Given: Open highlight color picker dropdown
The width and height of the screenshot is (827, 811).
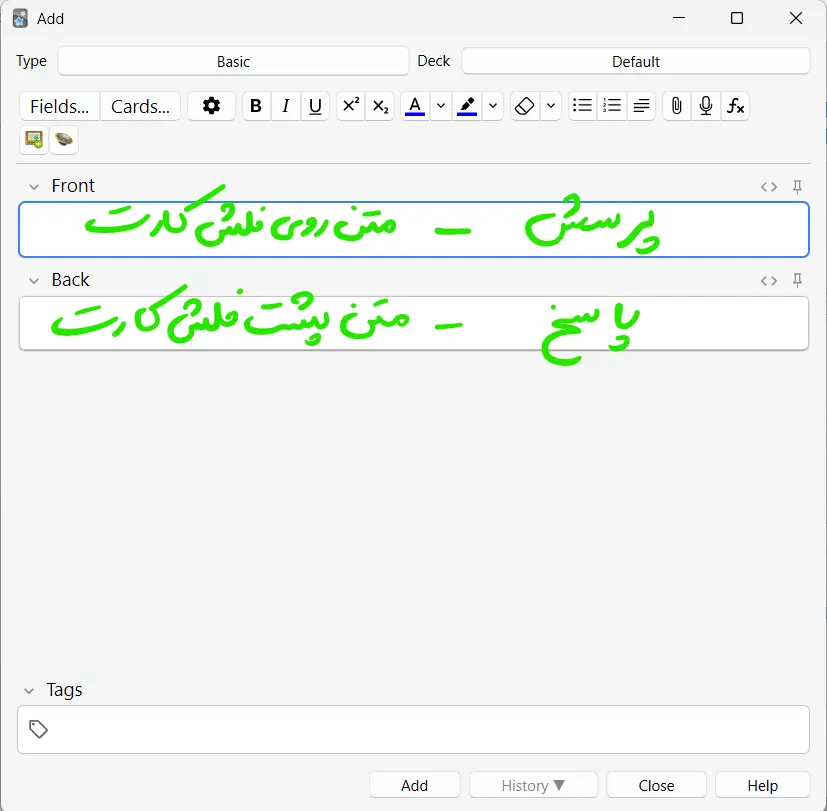Looking at the screenshot, I should [493, 106].
